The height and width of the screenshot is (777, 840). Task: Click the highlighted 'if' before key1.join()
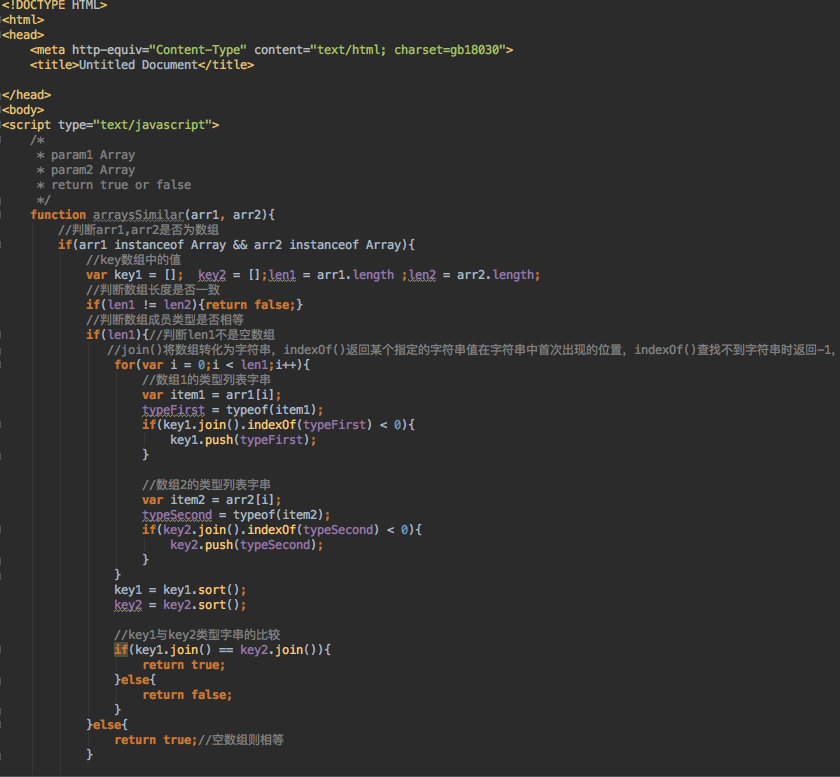121,650
